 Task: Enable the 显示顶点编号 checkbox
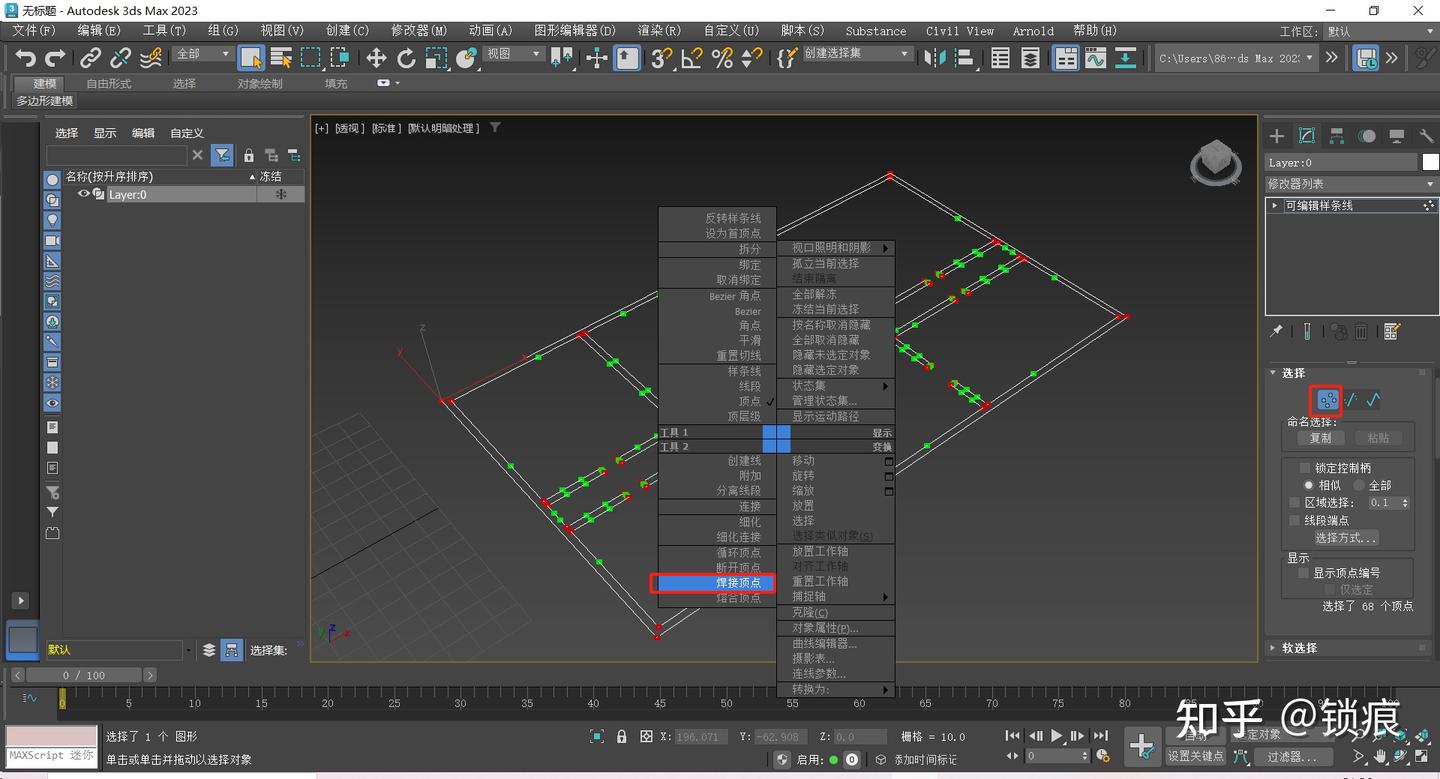(x=1303, y=572)
